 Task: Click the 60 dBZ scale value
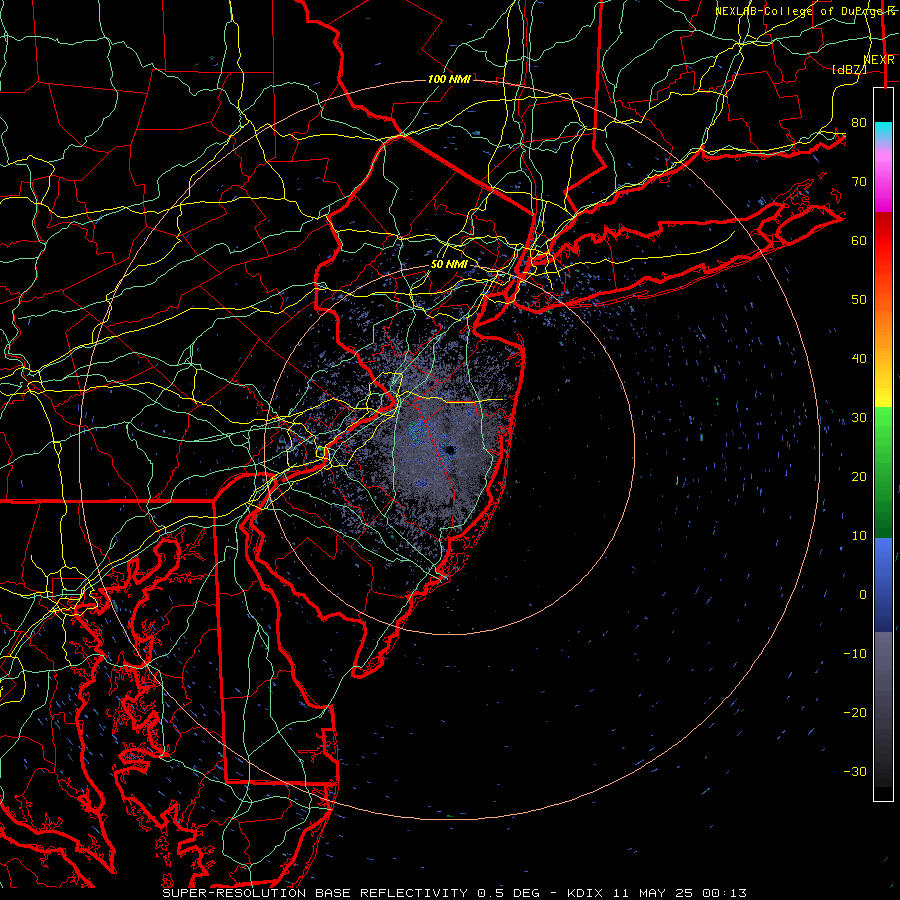859,240
